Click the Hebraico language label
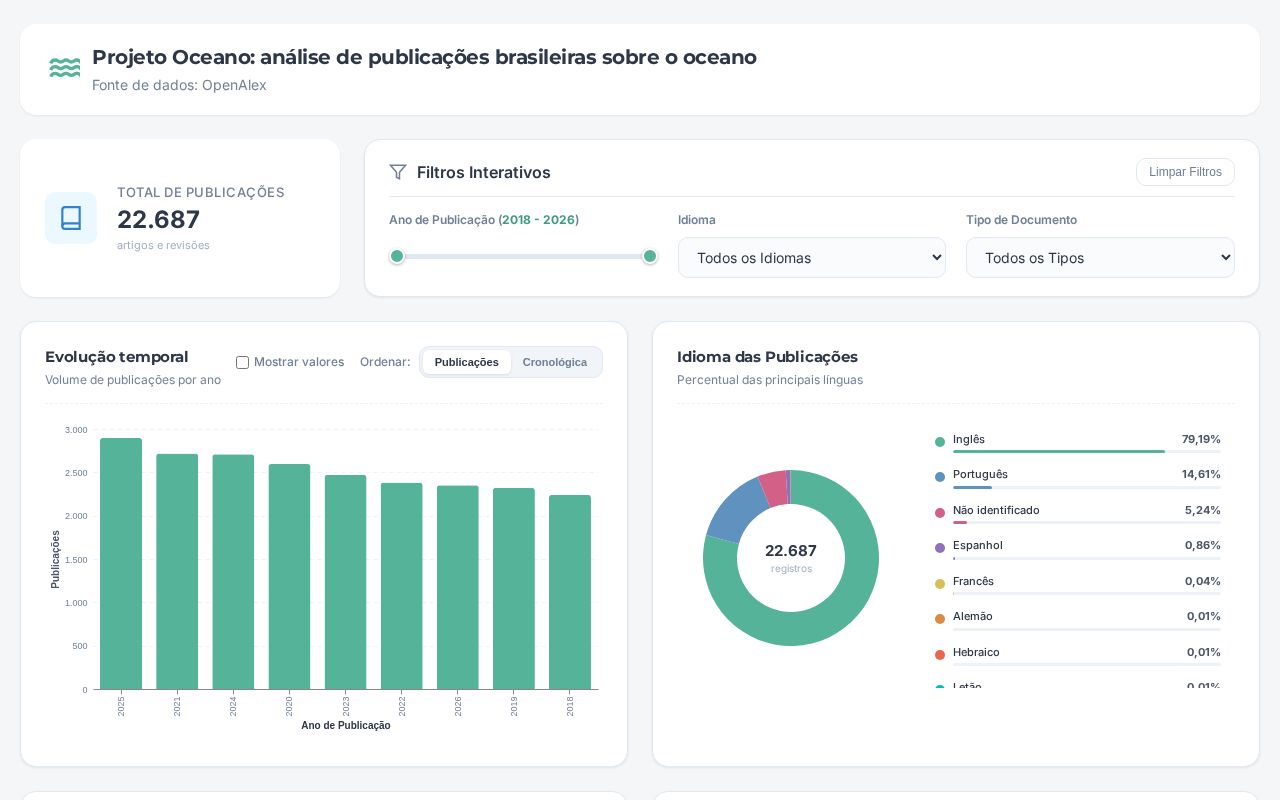Viewport: 1280px width, 800px height. (x=976, y=652)
